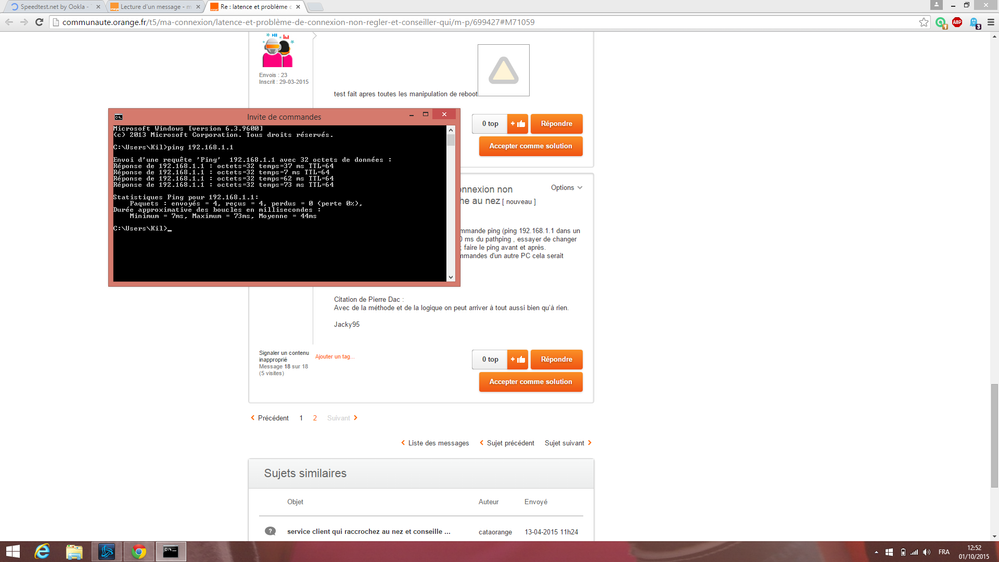
Task: Click the thumbs-up icon on message 18
Action: click(x=518, y=359)
